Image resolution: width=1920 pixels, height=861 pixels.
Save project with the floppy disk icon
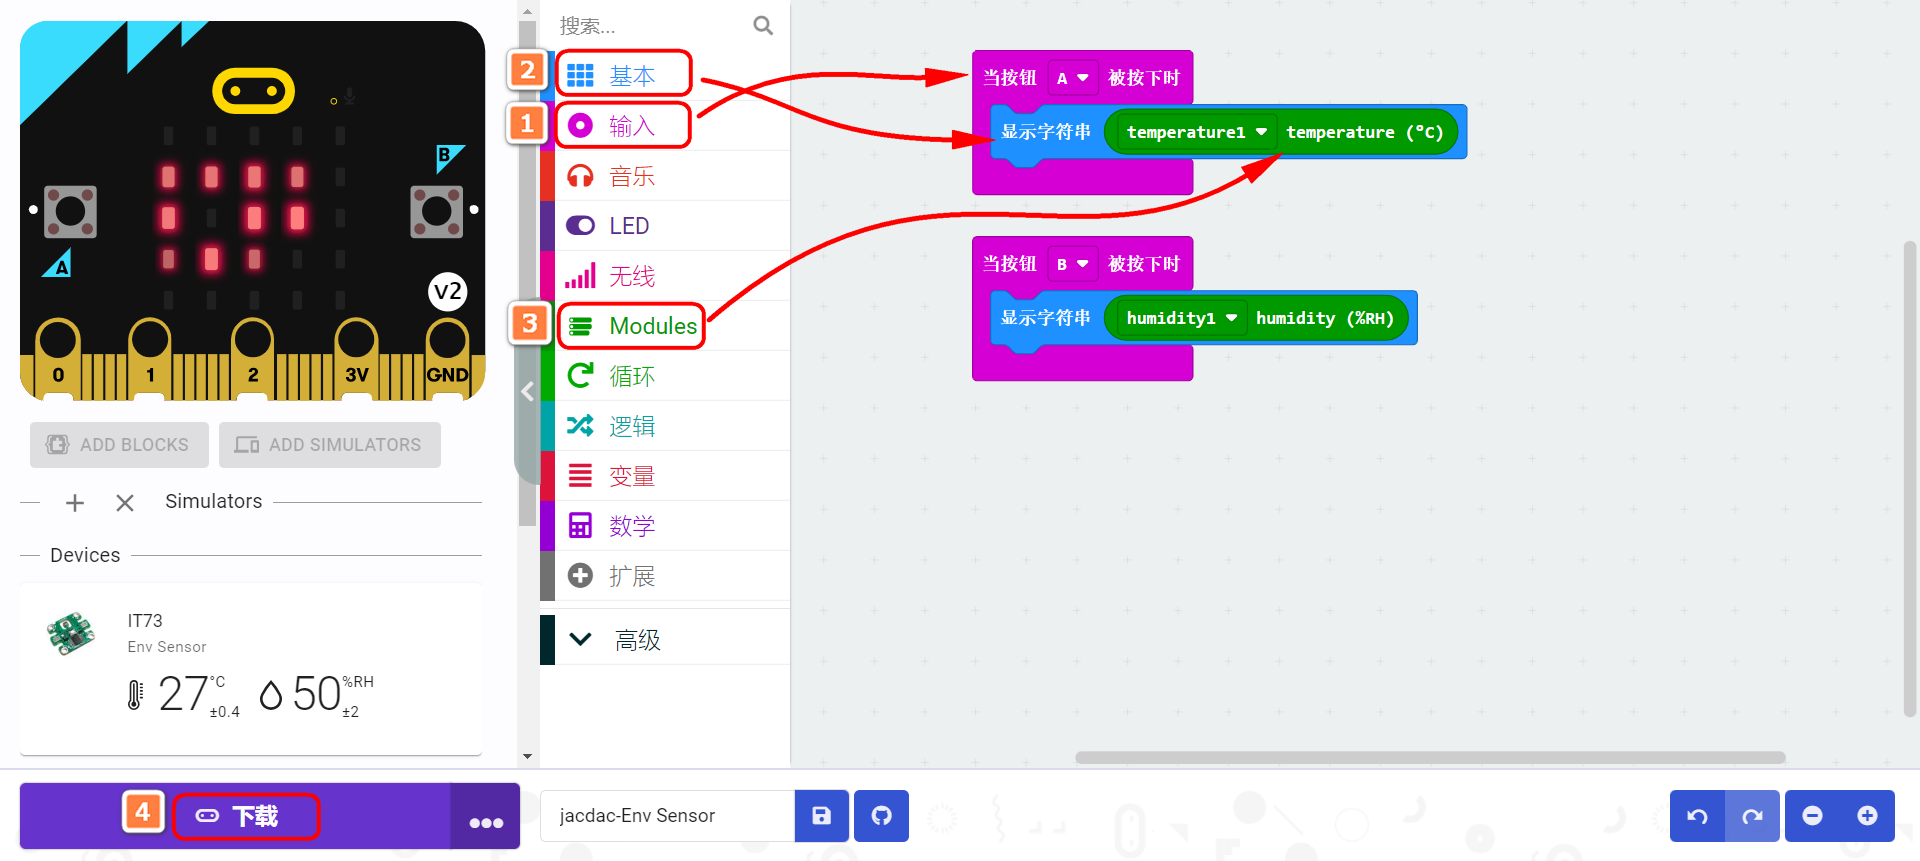pos(821,816)
